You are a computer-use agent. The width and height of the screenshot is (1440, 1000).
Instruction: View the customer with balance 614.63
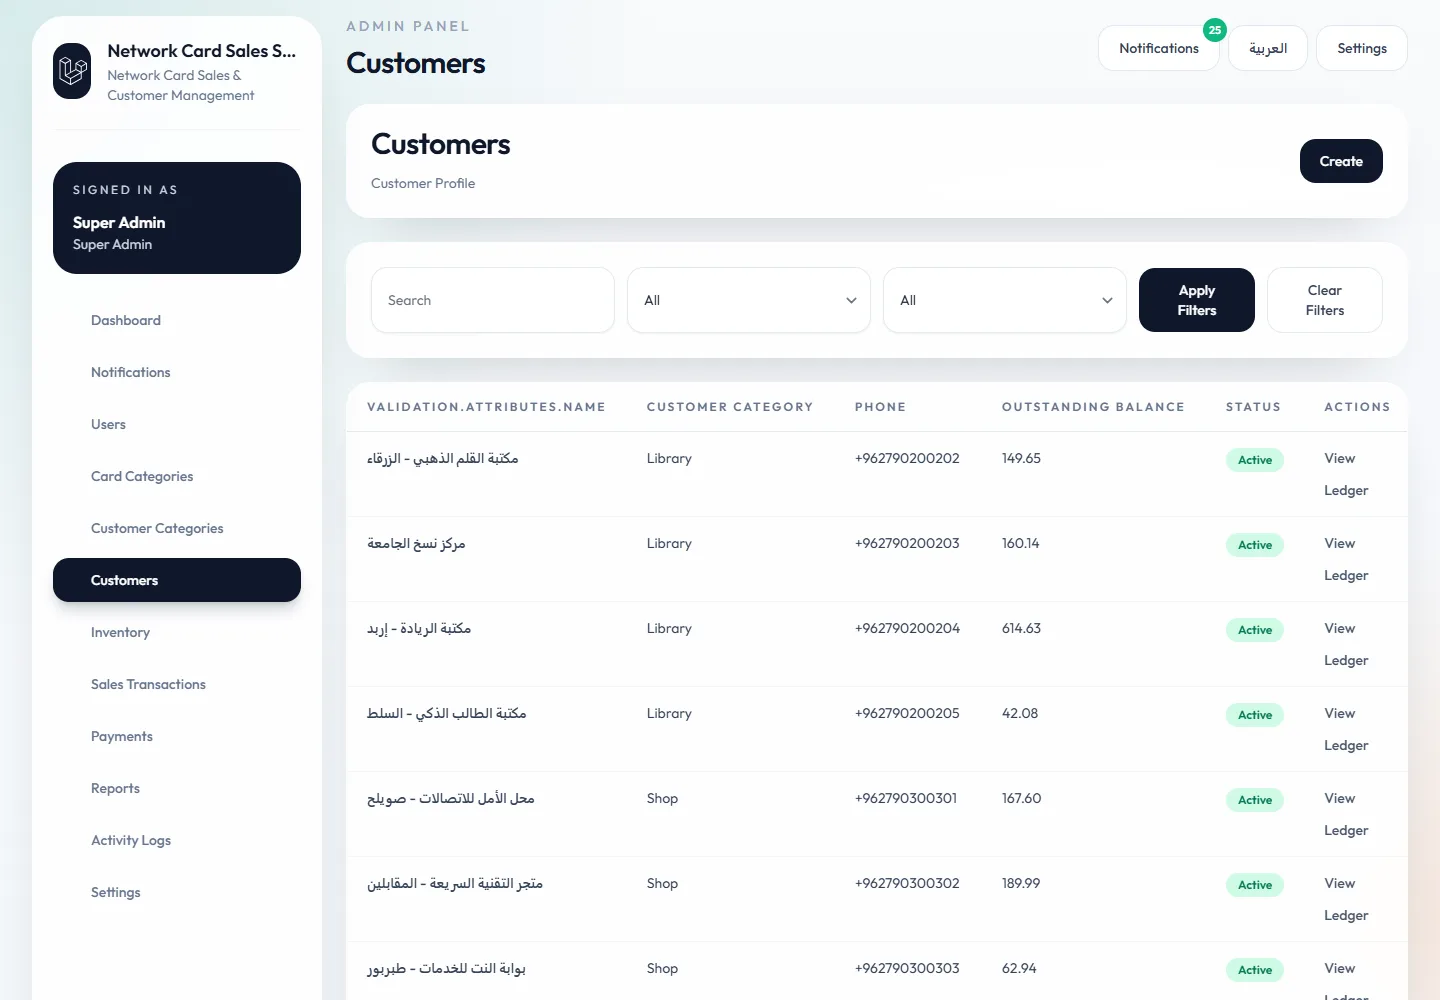point(1339,628)
